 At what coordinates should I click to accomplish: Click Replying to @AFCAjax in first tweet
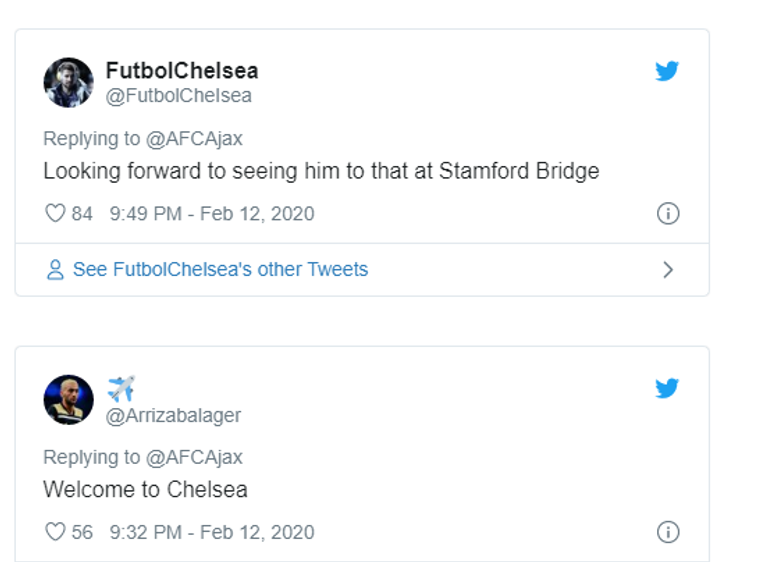pos(143,139)
